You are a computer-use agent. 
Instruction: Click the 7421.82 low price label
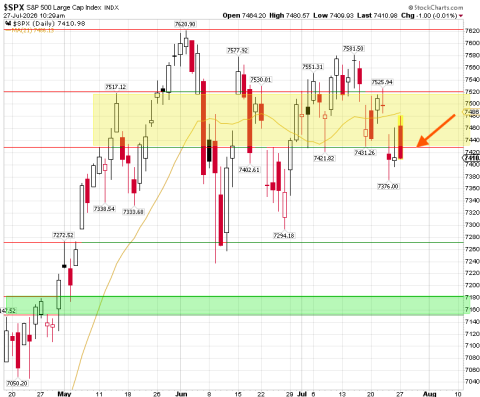(x=324, y=158)
